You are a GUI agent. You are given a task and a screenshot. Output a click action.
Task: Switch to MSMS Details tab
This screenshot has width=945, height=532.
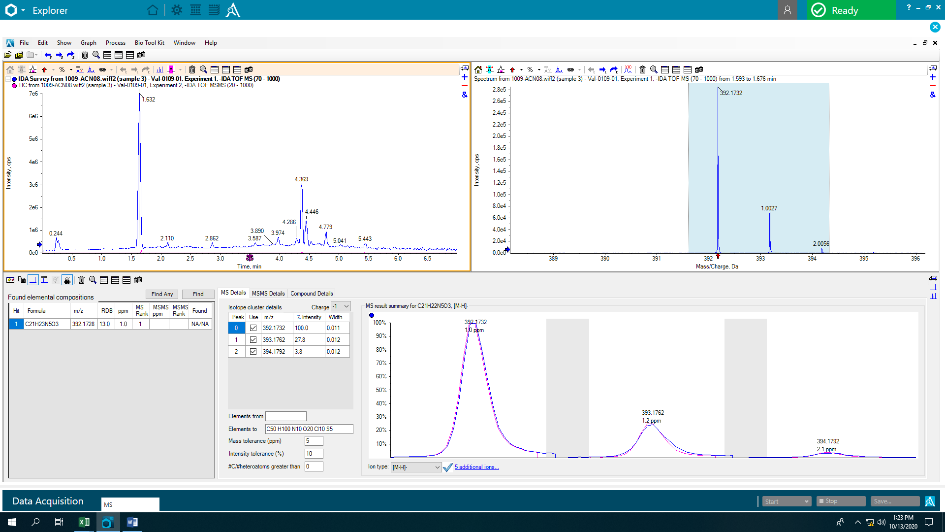click(268, 293)
